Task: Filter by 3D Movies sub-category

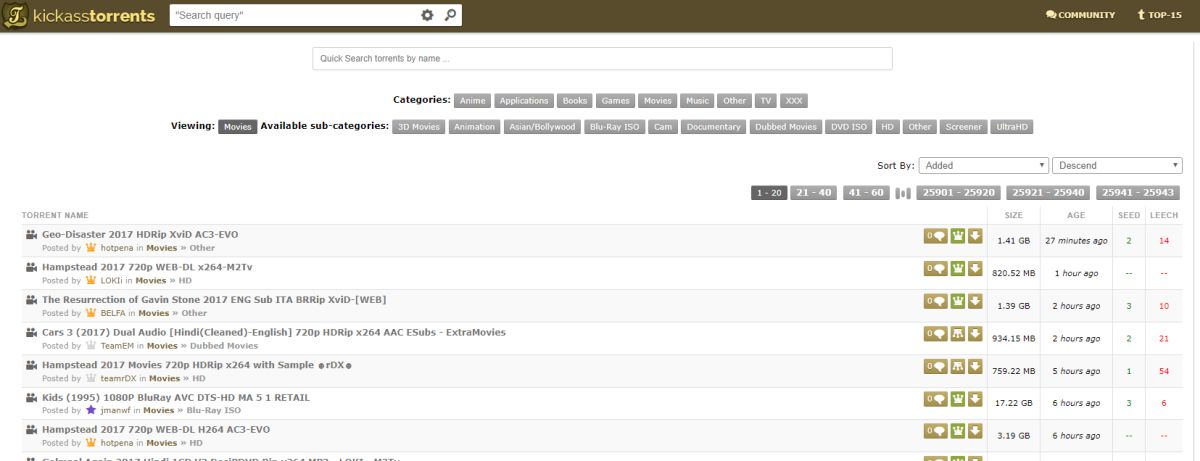Action: 418,127
